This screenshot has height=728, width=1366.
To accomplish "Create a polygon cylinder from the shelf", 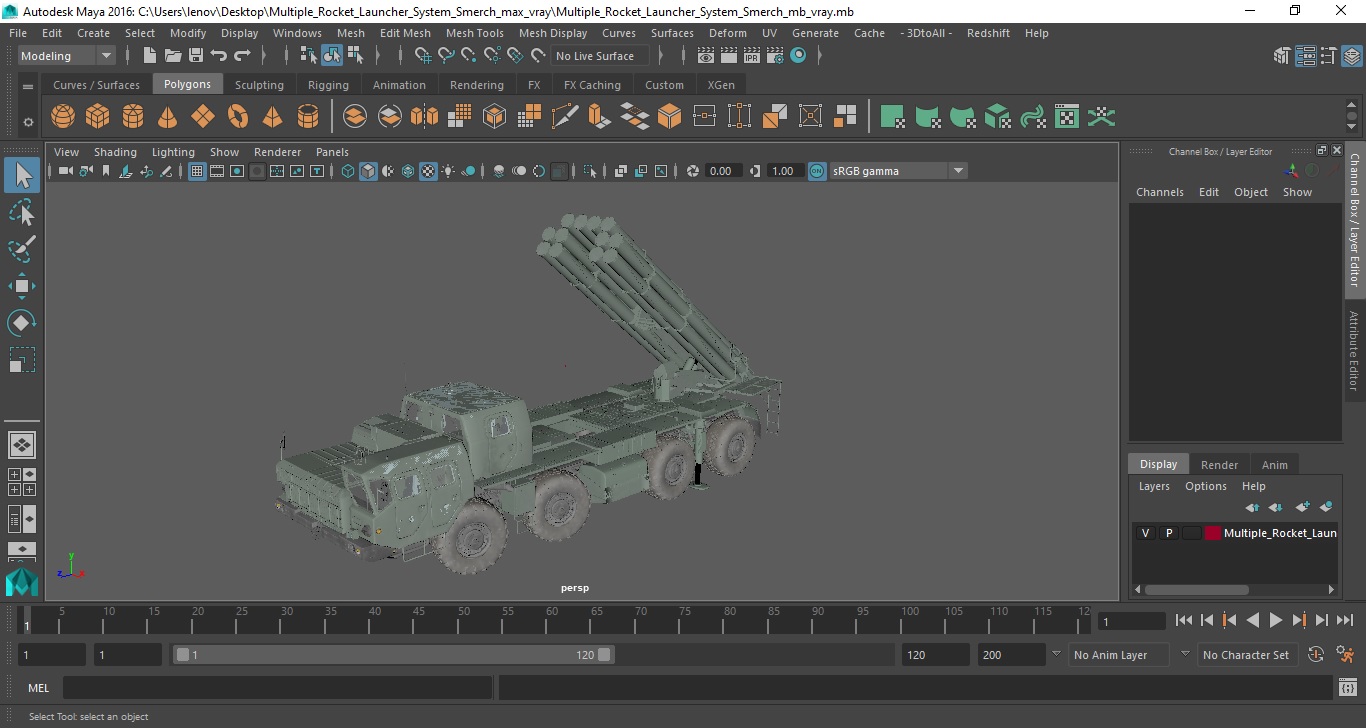I will click(133, 117).
